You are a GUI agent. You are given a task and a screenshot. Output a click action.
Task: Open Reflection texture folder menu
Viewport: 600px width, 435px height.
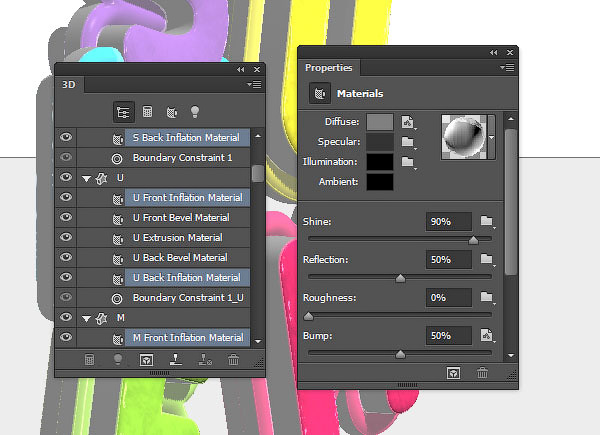click(487, 259)
